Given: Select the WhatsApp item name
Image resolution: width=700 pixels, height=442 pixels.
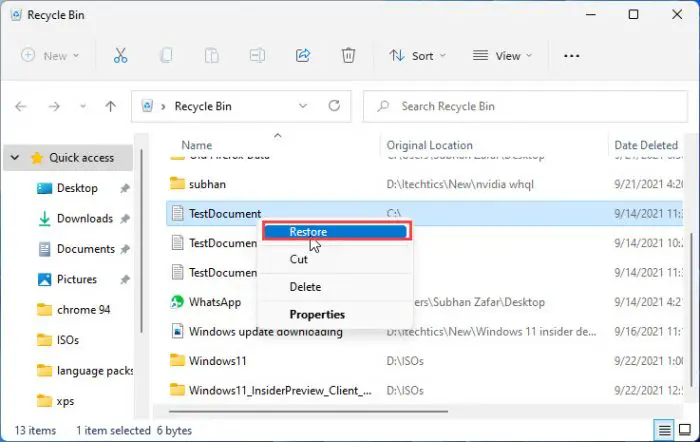Looking at the screenshot, I should click(x=215, y=302).
